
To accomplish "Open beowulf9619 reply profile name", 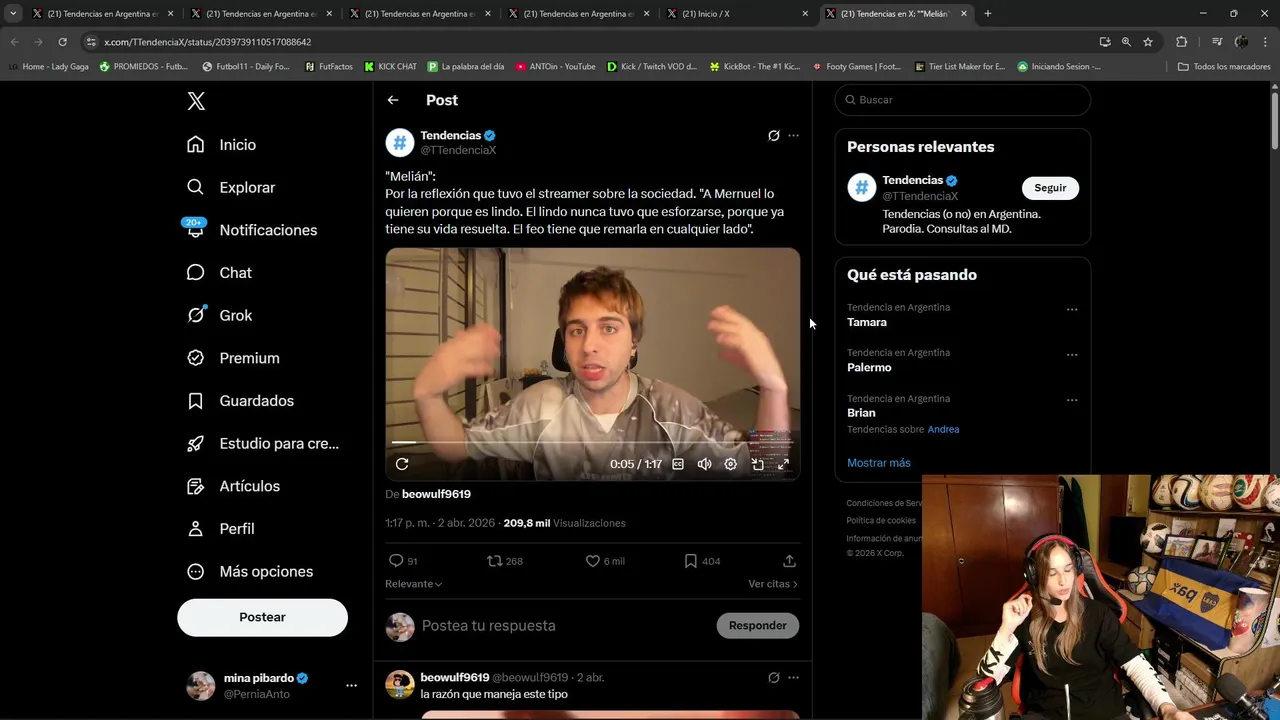I will [455, 677].
